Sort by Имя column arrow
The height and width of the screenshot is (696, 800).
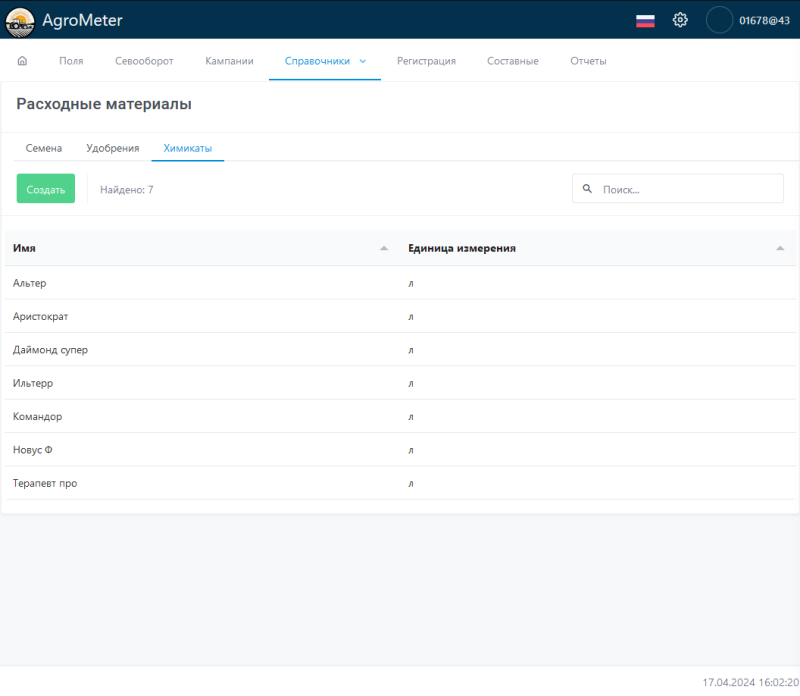384,248
